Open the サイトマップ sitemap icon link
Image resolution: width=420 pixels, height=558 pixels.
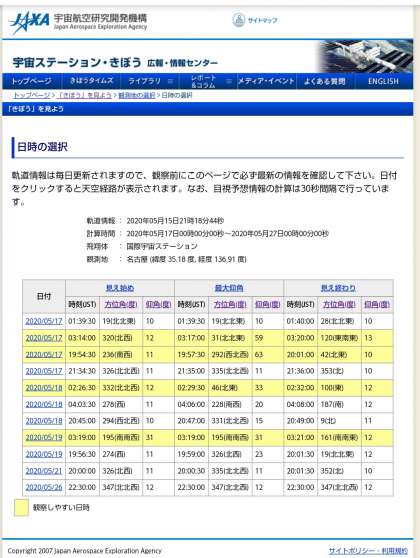(x=255, y=20)
